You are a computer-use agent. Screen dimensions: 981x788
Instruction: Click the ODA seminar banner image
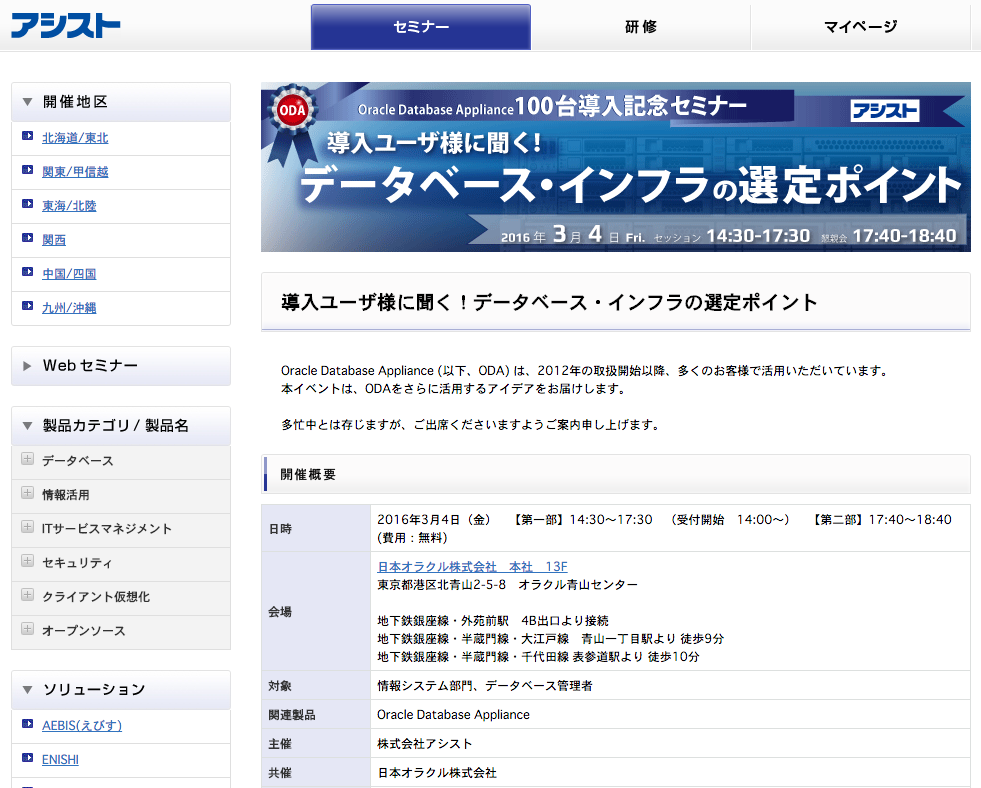pos(616,167)
